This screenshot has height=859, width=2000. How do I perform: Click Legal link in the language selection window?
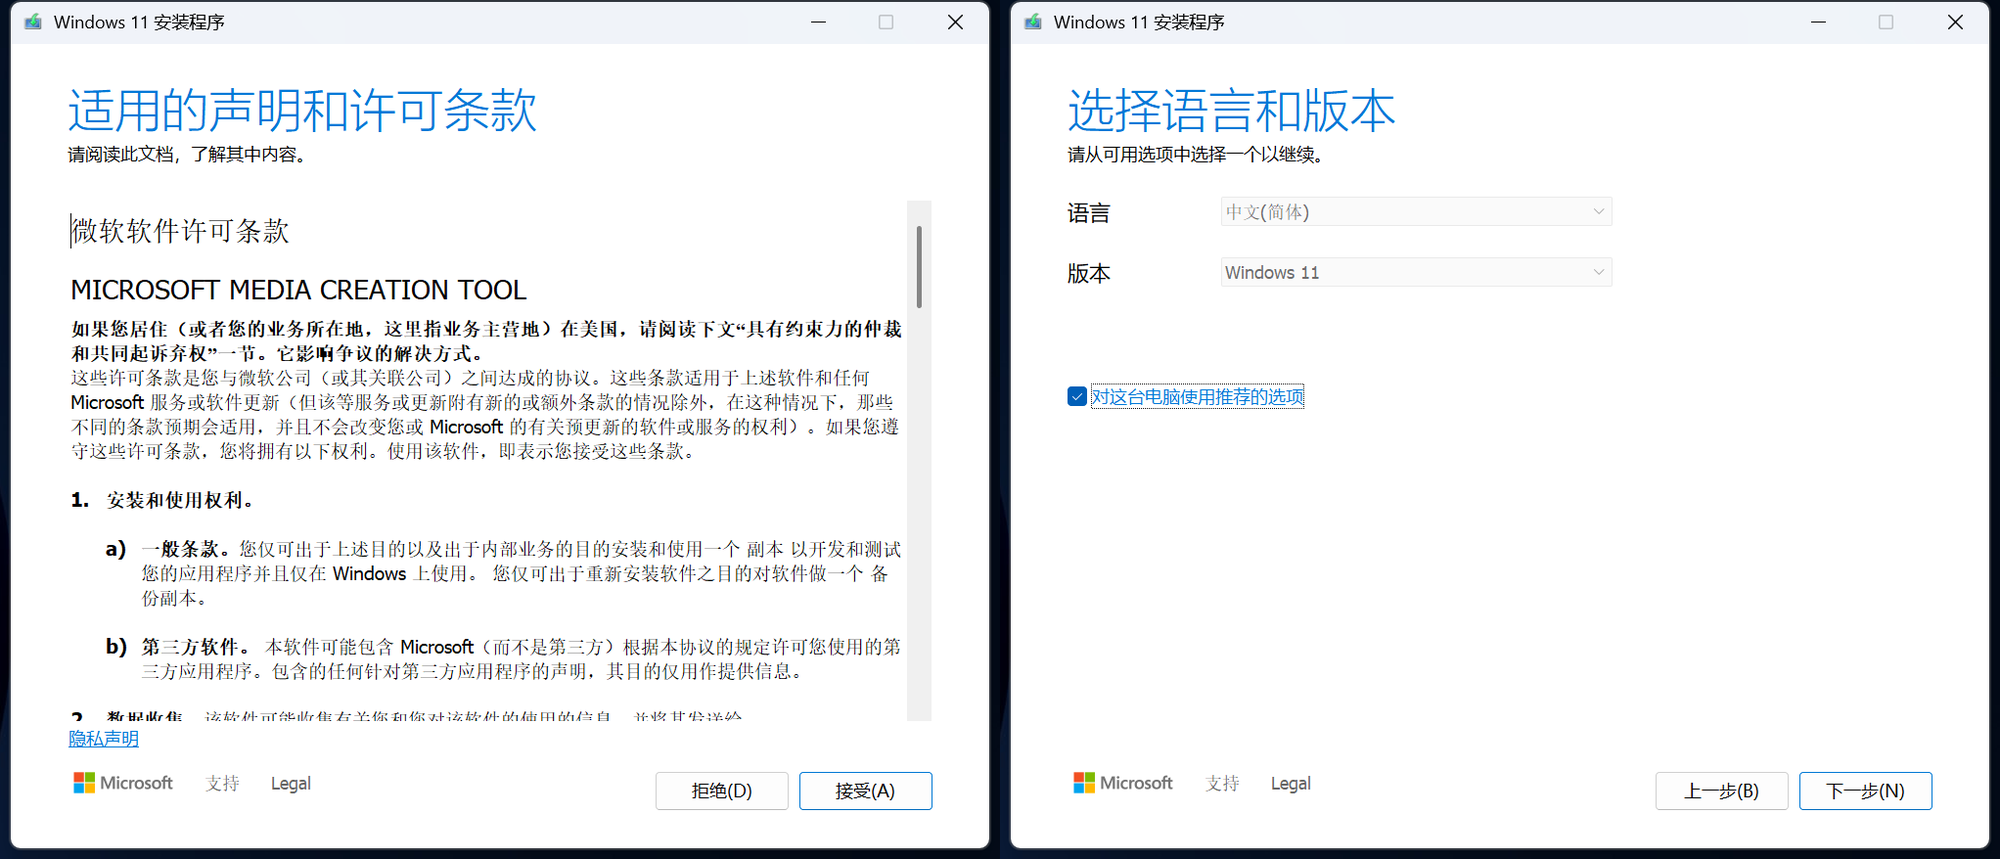[1290, 783]
